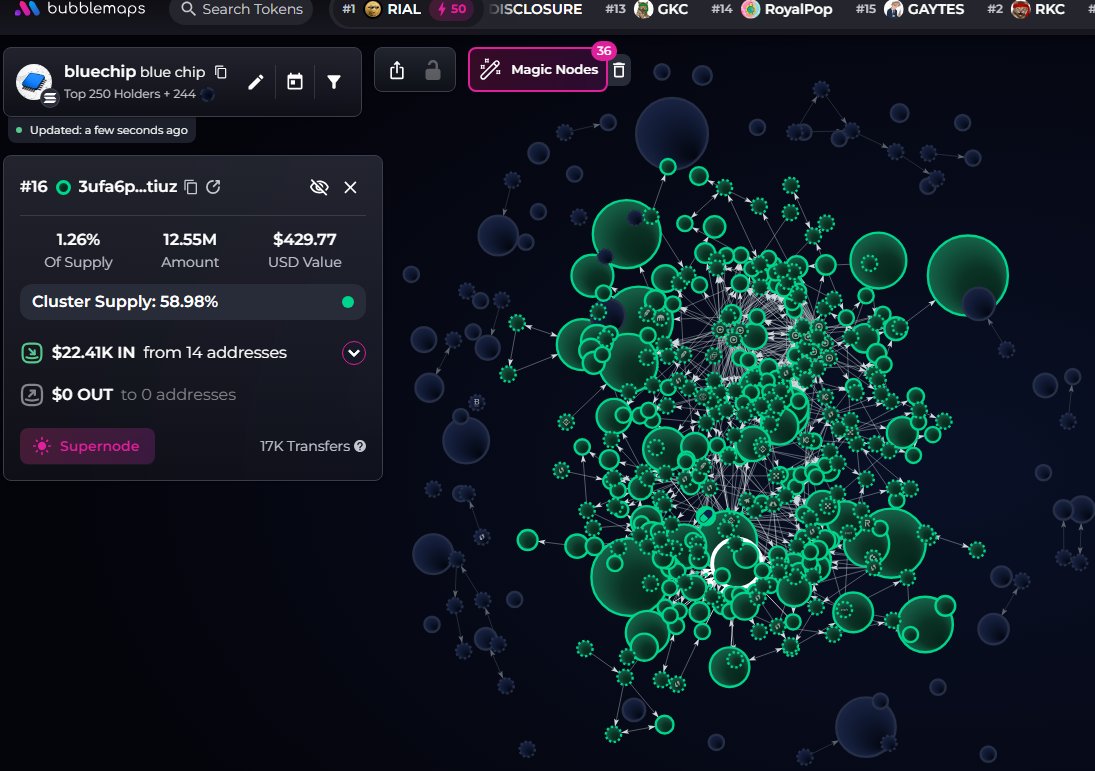The image size is (1095, 771).
Task: Open the Magic Nodes tool
Action: click(538, 69)
